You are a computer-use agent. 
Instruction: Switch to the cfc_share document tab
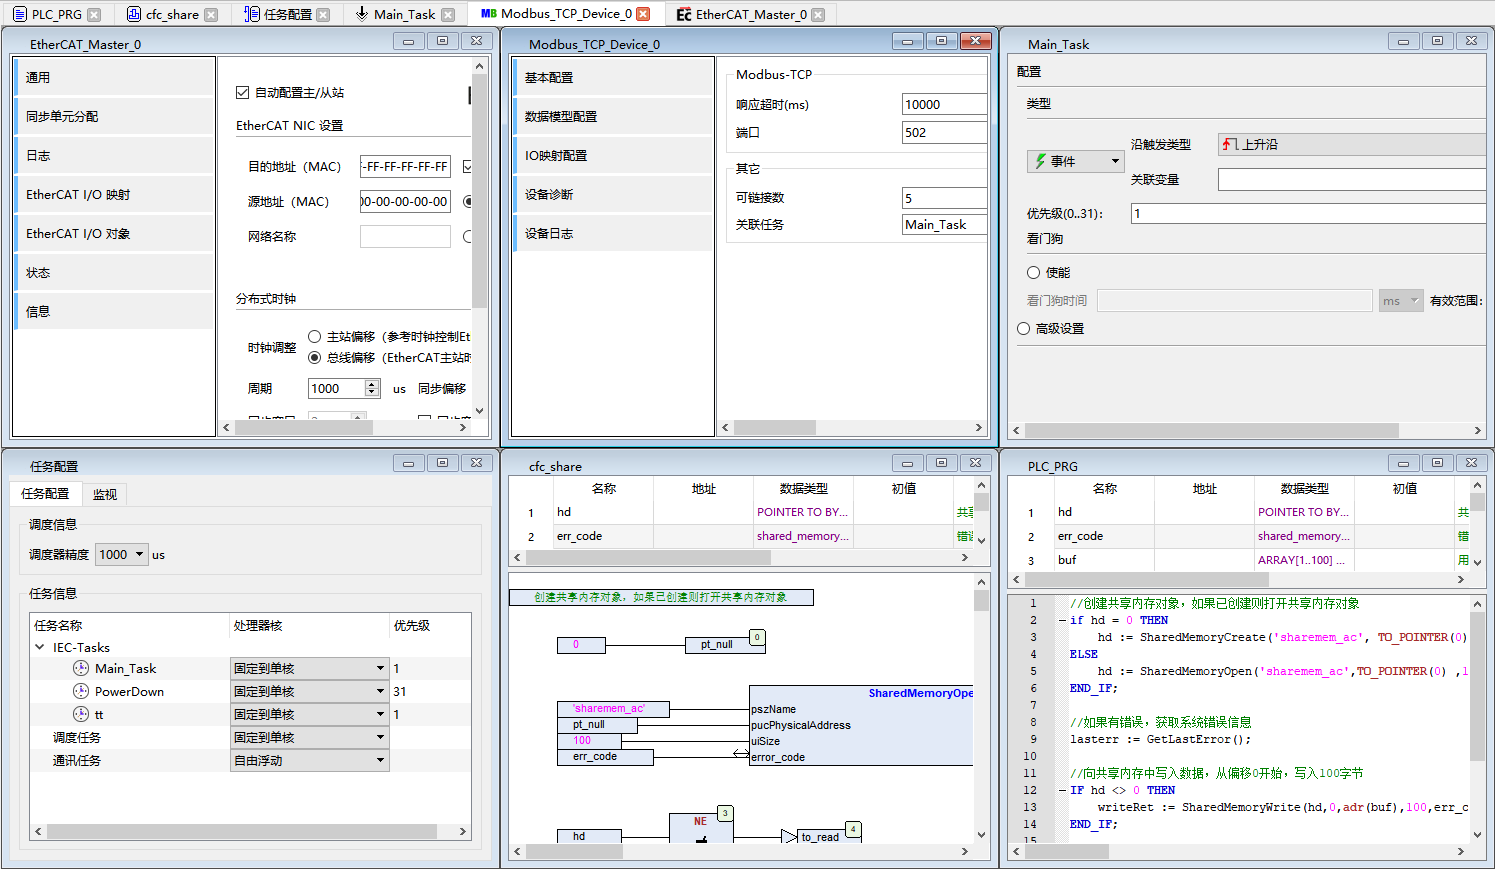pos(172,14)
